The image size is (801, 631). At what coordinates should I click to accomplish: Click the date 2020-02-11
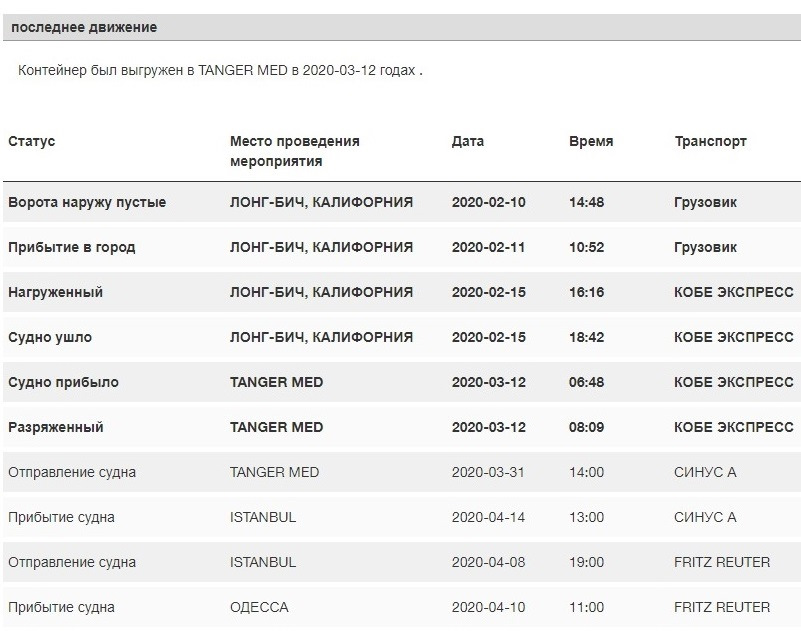(x=488, y=247)
